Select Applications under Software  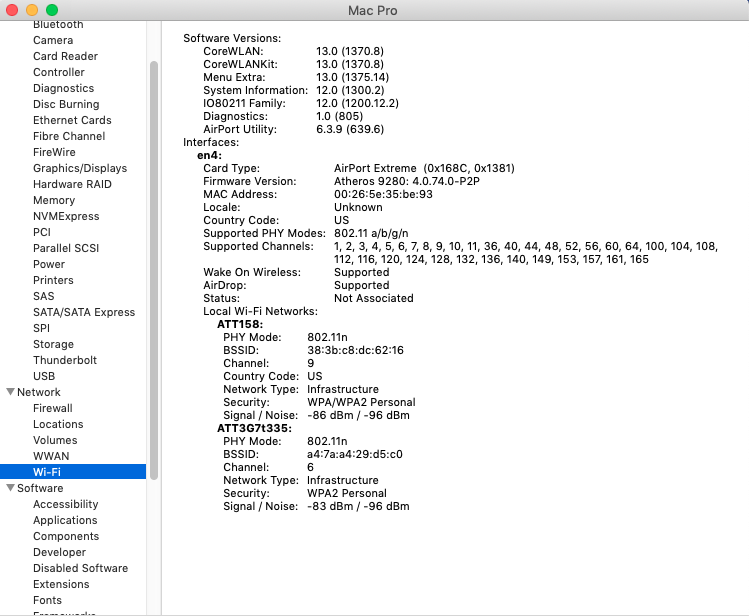coord(65,520)
